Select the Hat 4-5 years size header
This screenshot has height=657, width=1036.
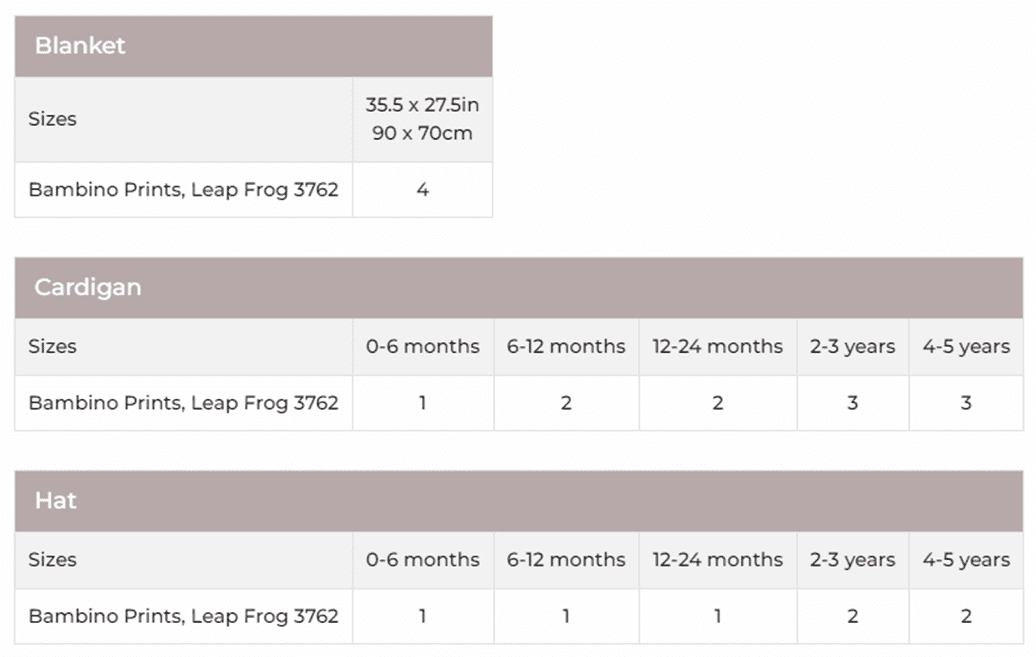click(966, 560)
